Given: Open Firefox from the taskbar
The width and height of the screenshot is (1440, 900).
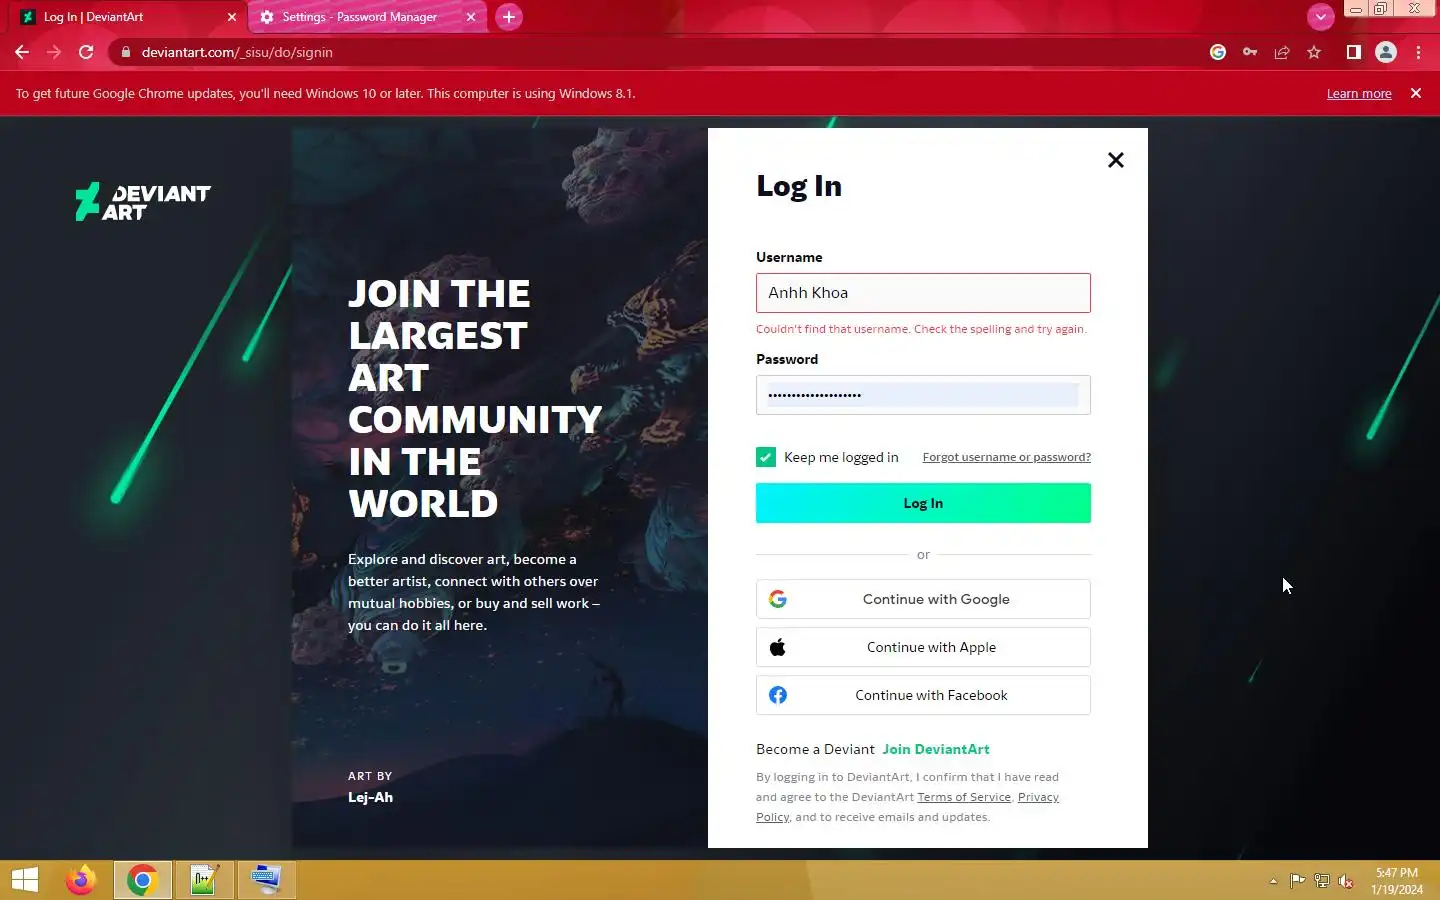Looking at the screenshot, I should [81, 880].
